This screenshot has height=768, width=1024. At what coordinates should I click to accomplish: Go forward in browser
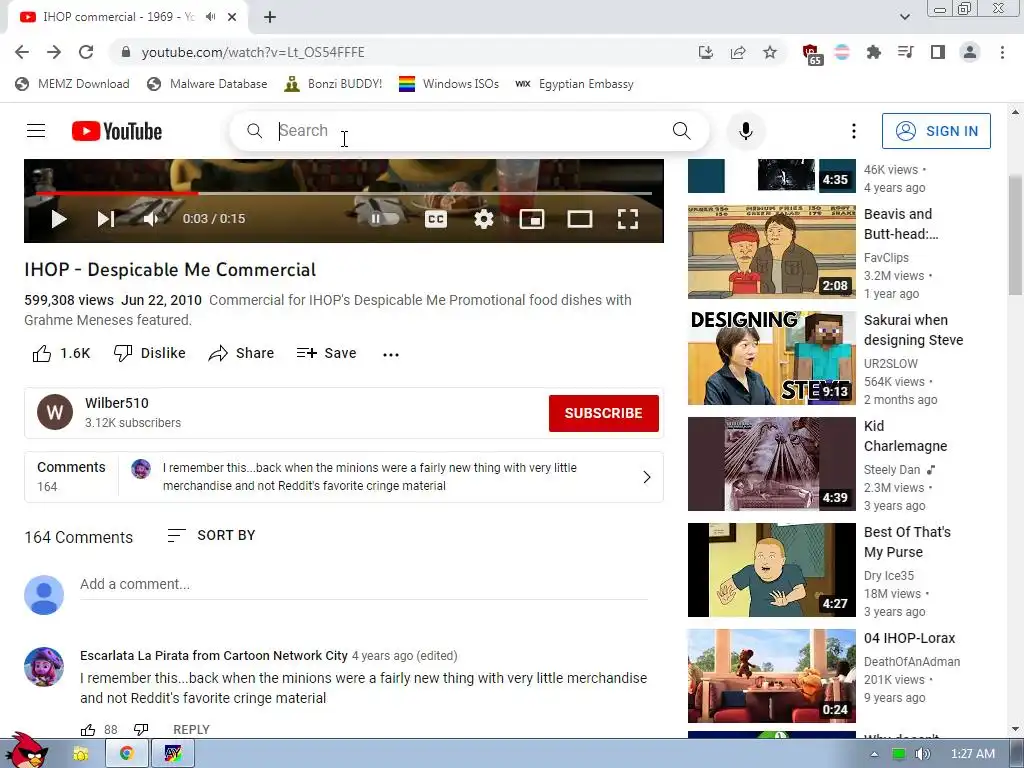coord(54,52)
